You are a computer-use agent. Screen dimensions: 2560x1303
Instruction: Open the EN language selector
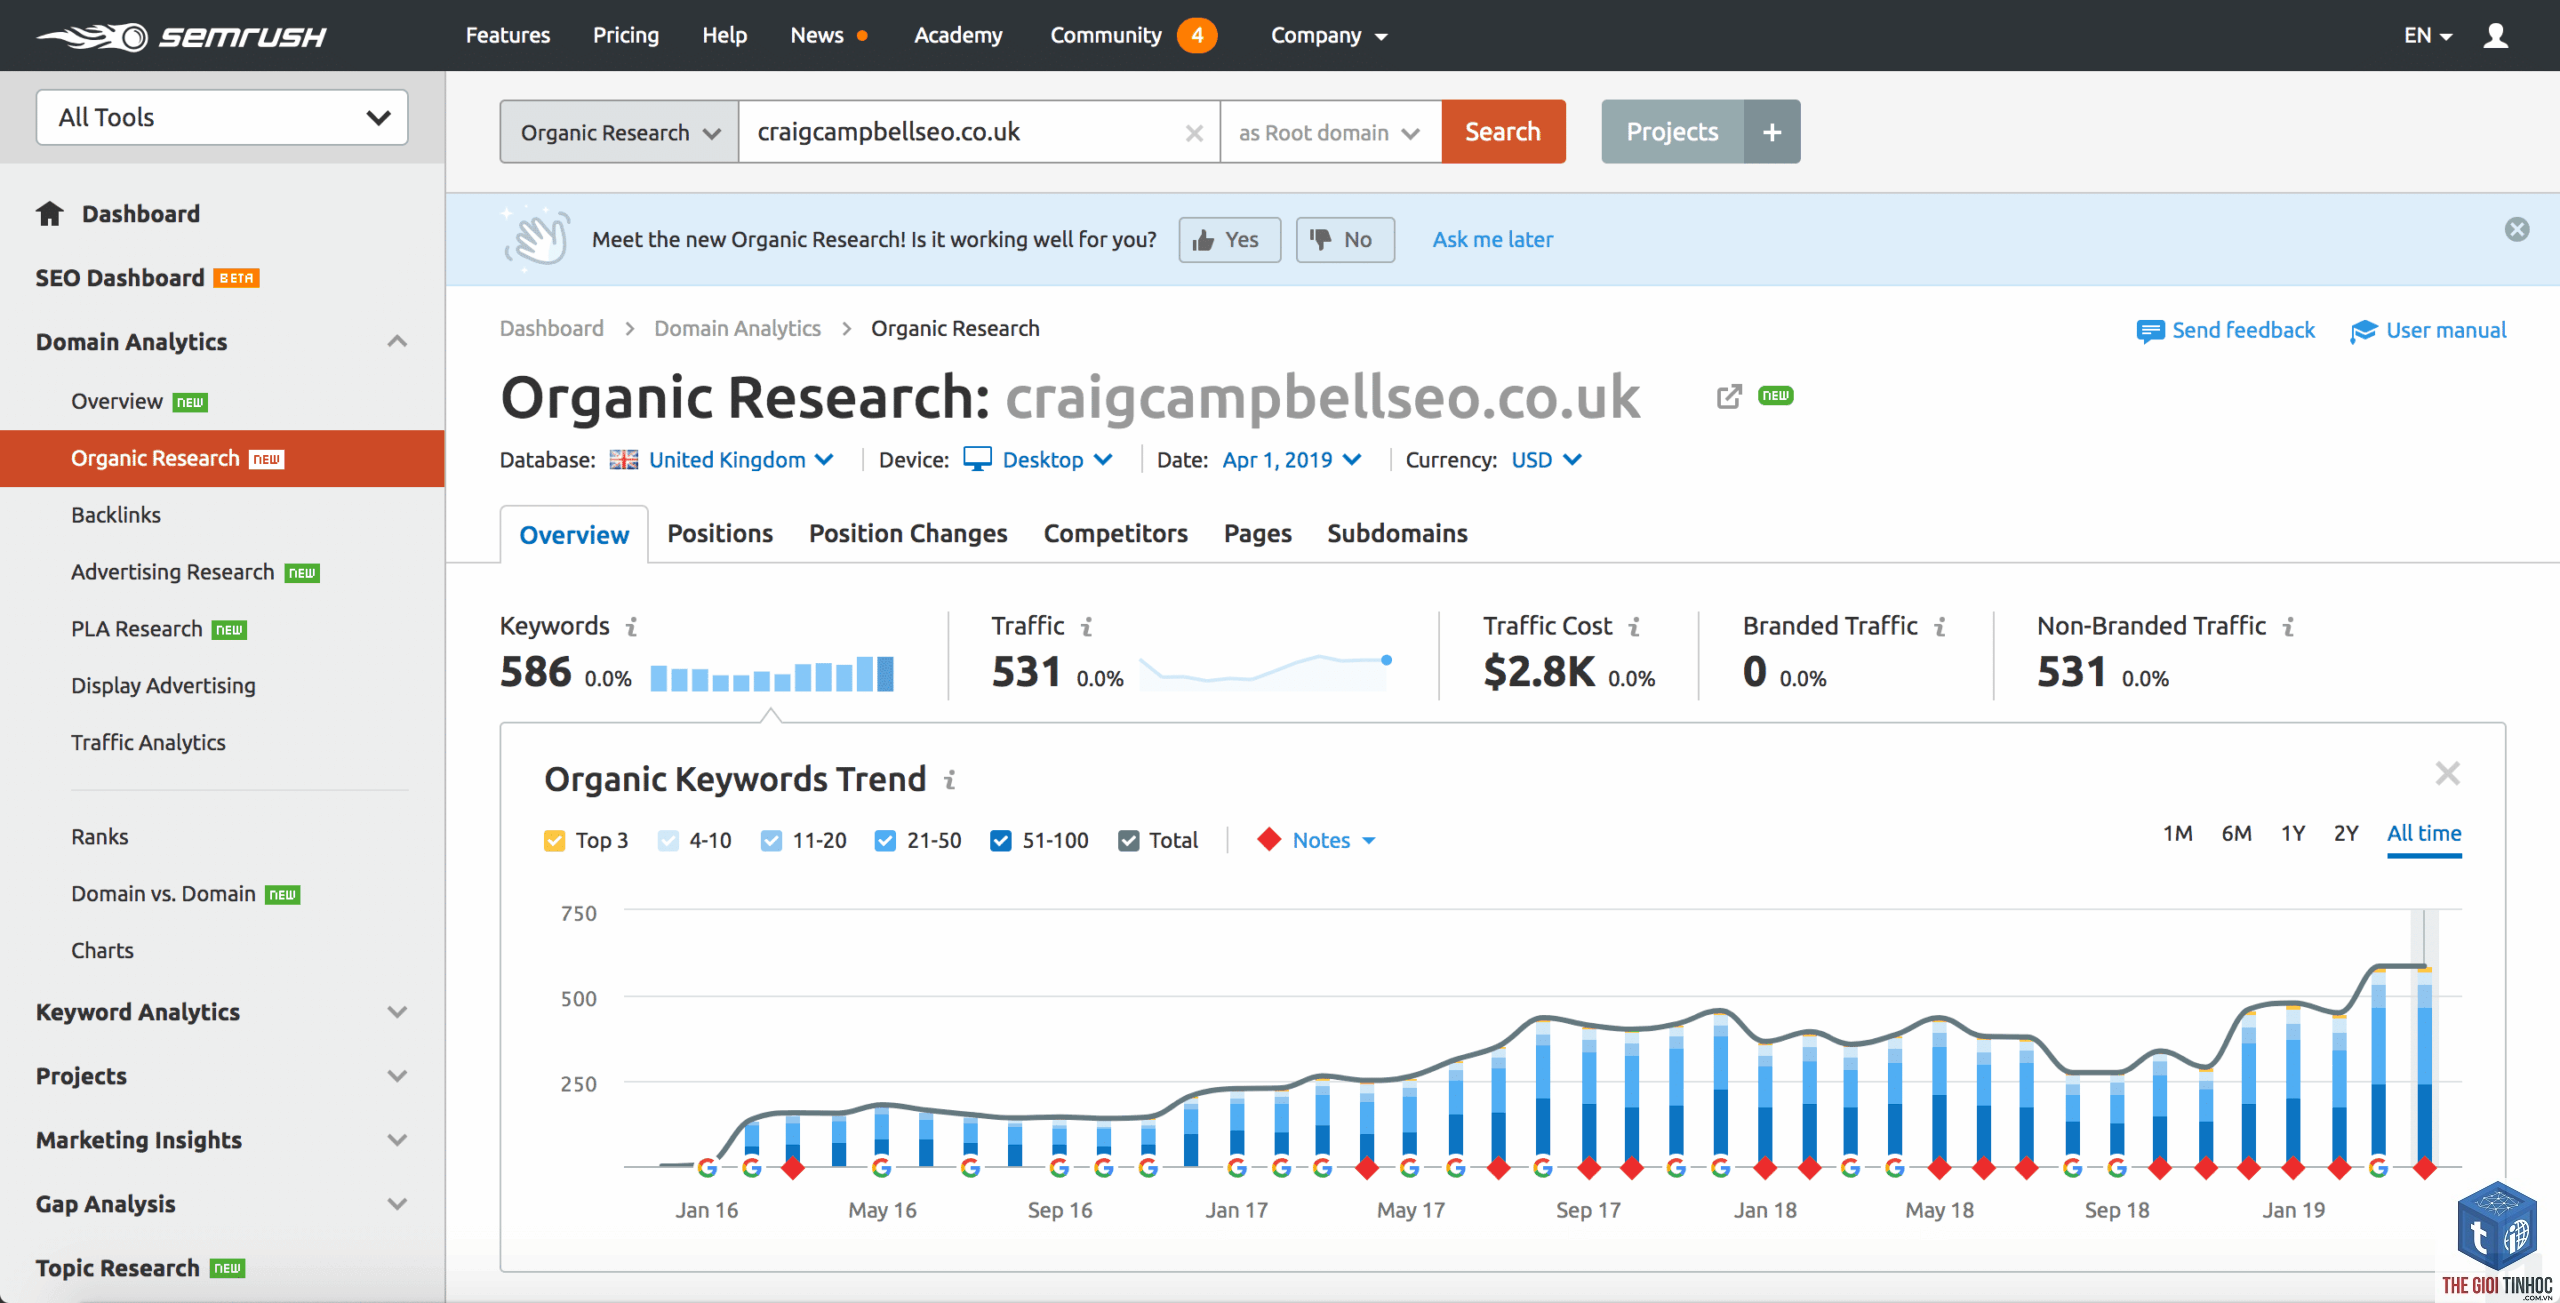[x=2428, y=36]
